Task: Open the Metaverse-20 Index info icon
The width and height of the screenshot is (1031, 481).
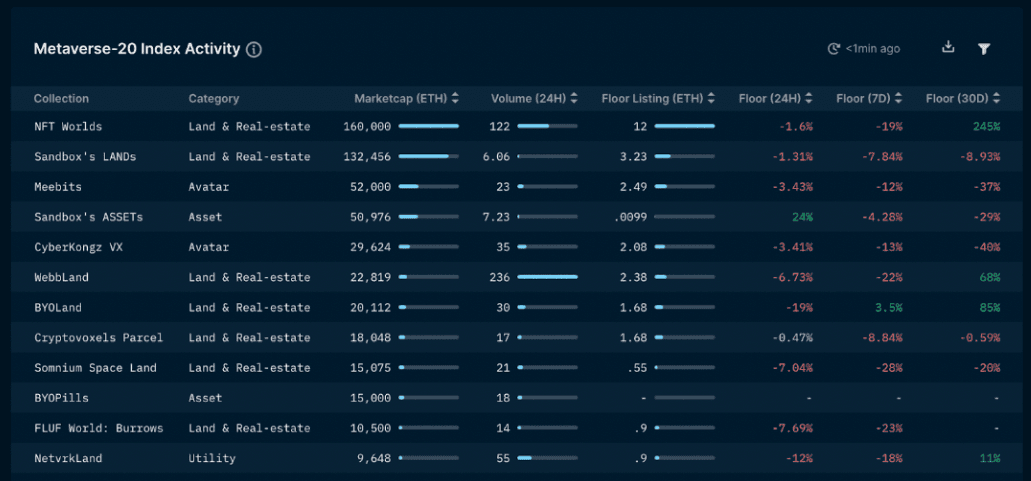Action: pos(254,49)
